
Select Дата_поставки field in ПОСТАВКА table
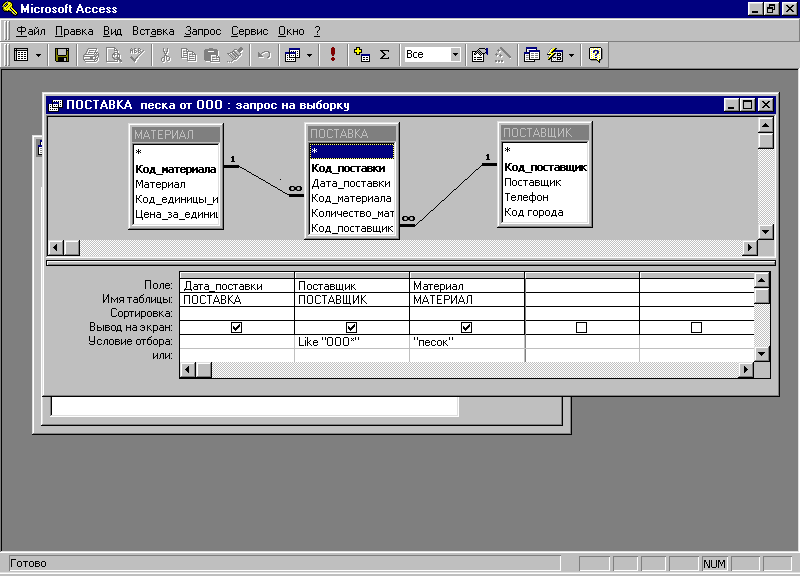352,183
